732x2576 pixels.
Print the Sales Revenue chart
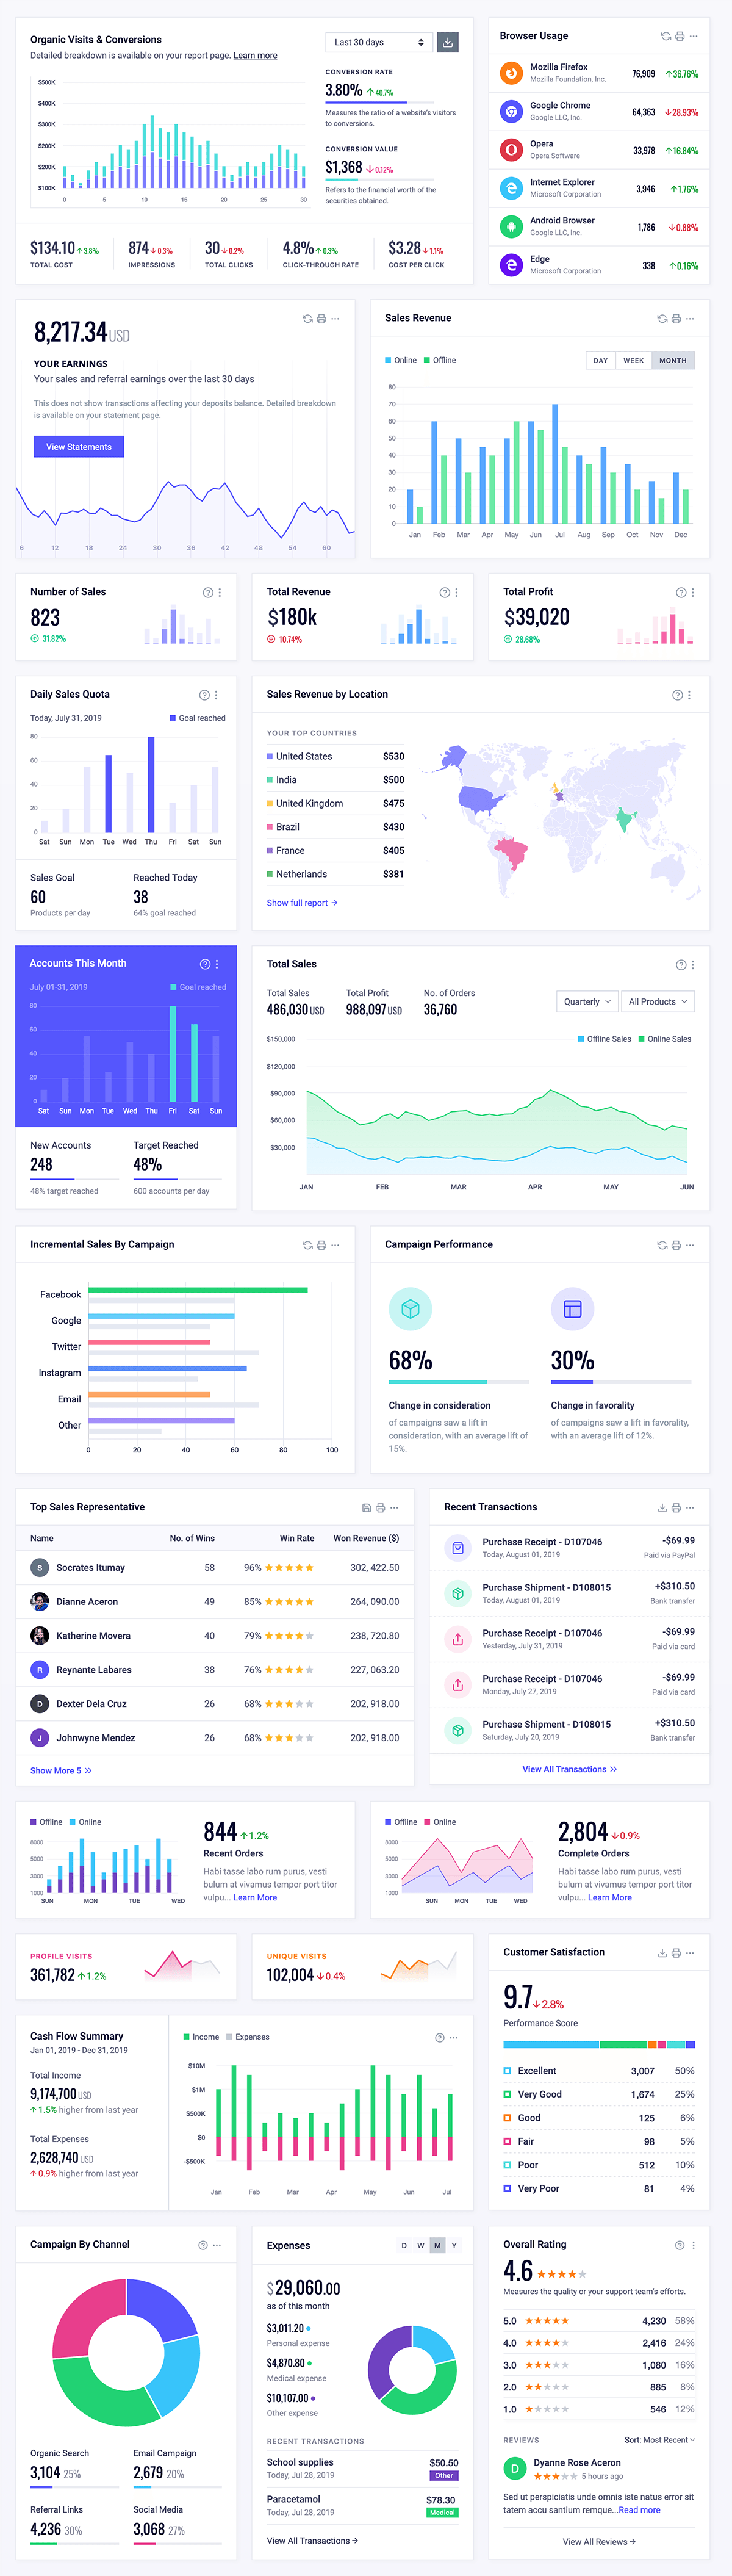[x=676, y=319]
